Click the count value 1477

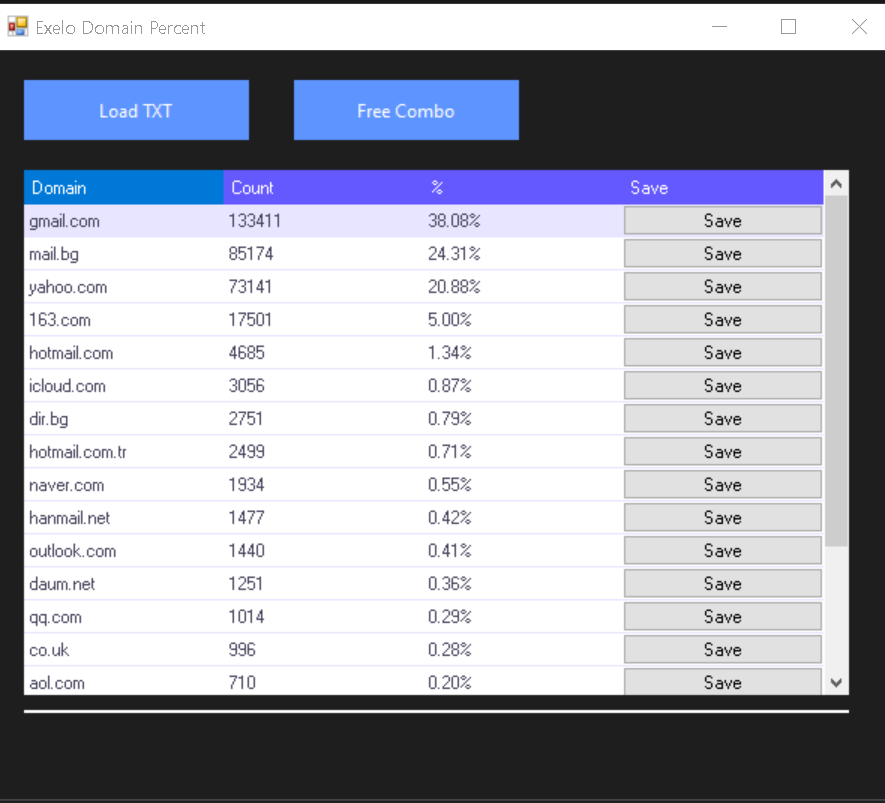246,518
